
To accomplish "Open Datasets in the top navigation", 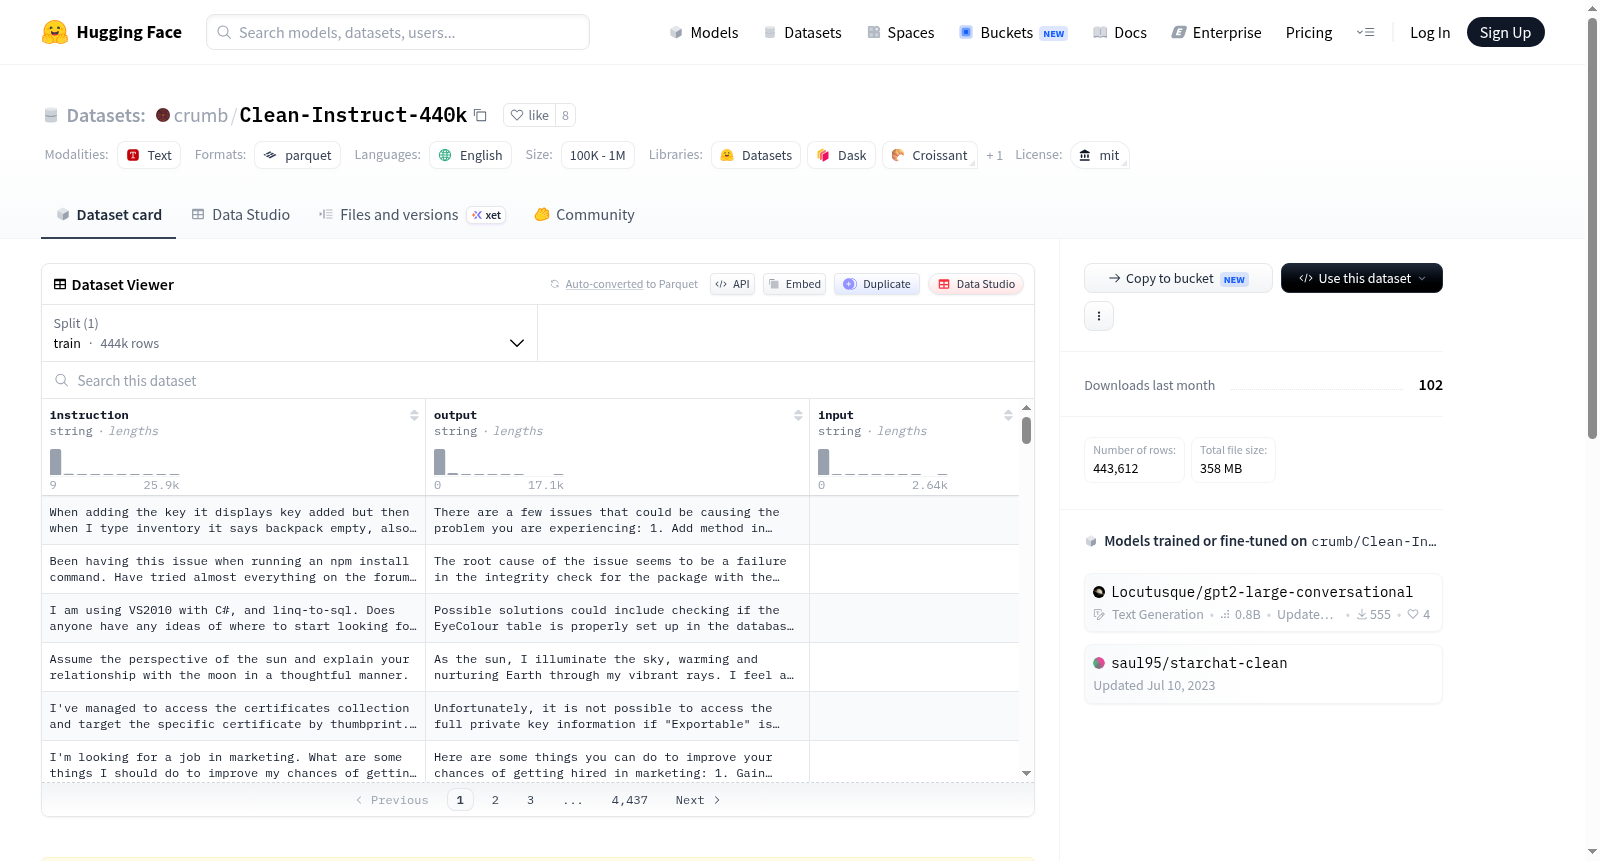I will (802, 32).
